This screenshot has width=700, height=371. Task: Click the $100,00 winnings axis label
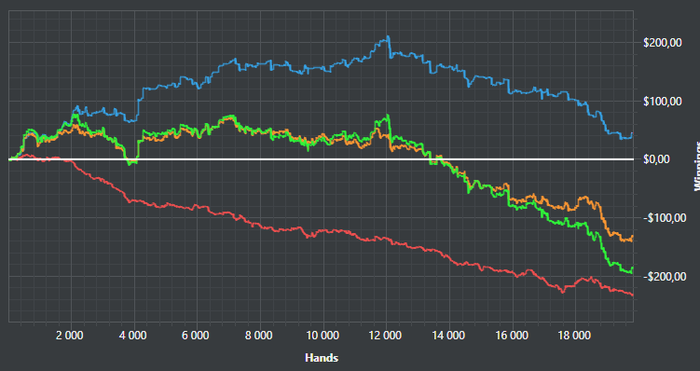click(x=663, y=101)
